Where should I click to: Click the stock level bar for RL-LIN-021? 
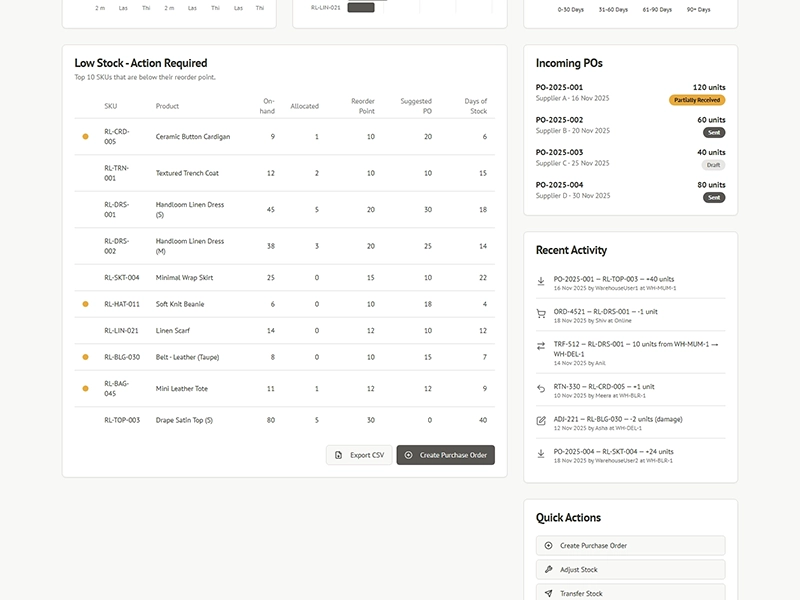coord(363,6)
